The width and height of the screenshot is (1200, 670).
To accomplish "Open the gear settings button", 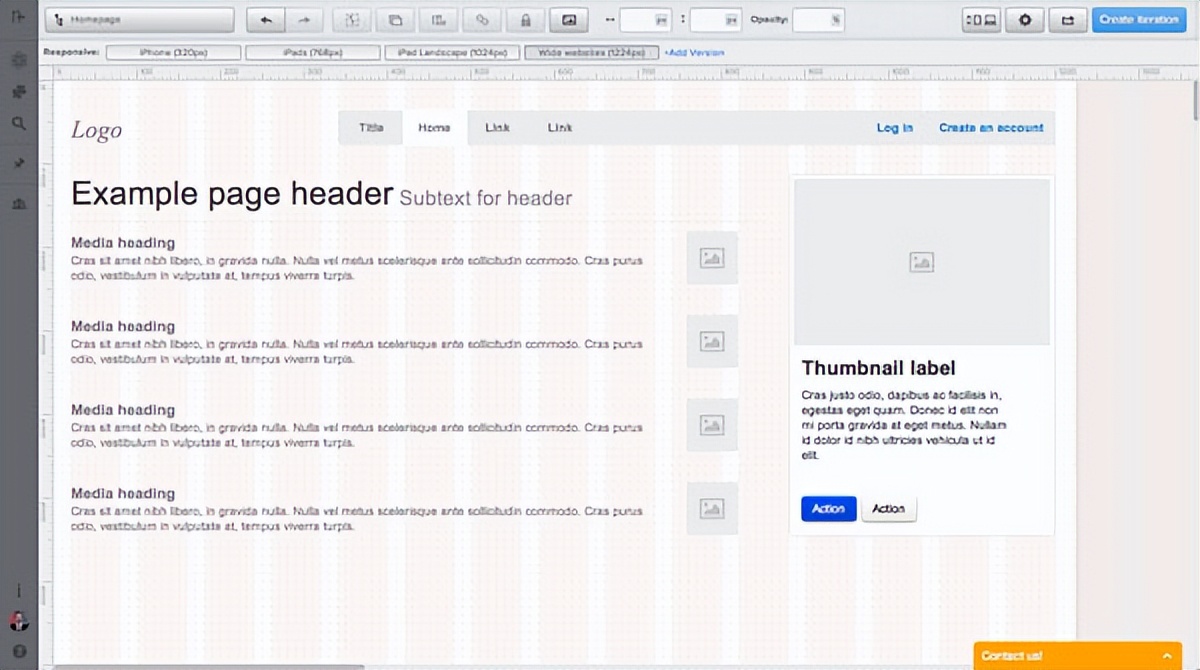I will (1024, 20).
